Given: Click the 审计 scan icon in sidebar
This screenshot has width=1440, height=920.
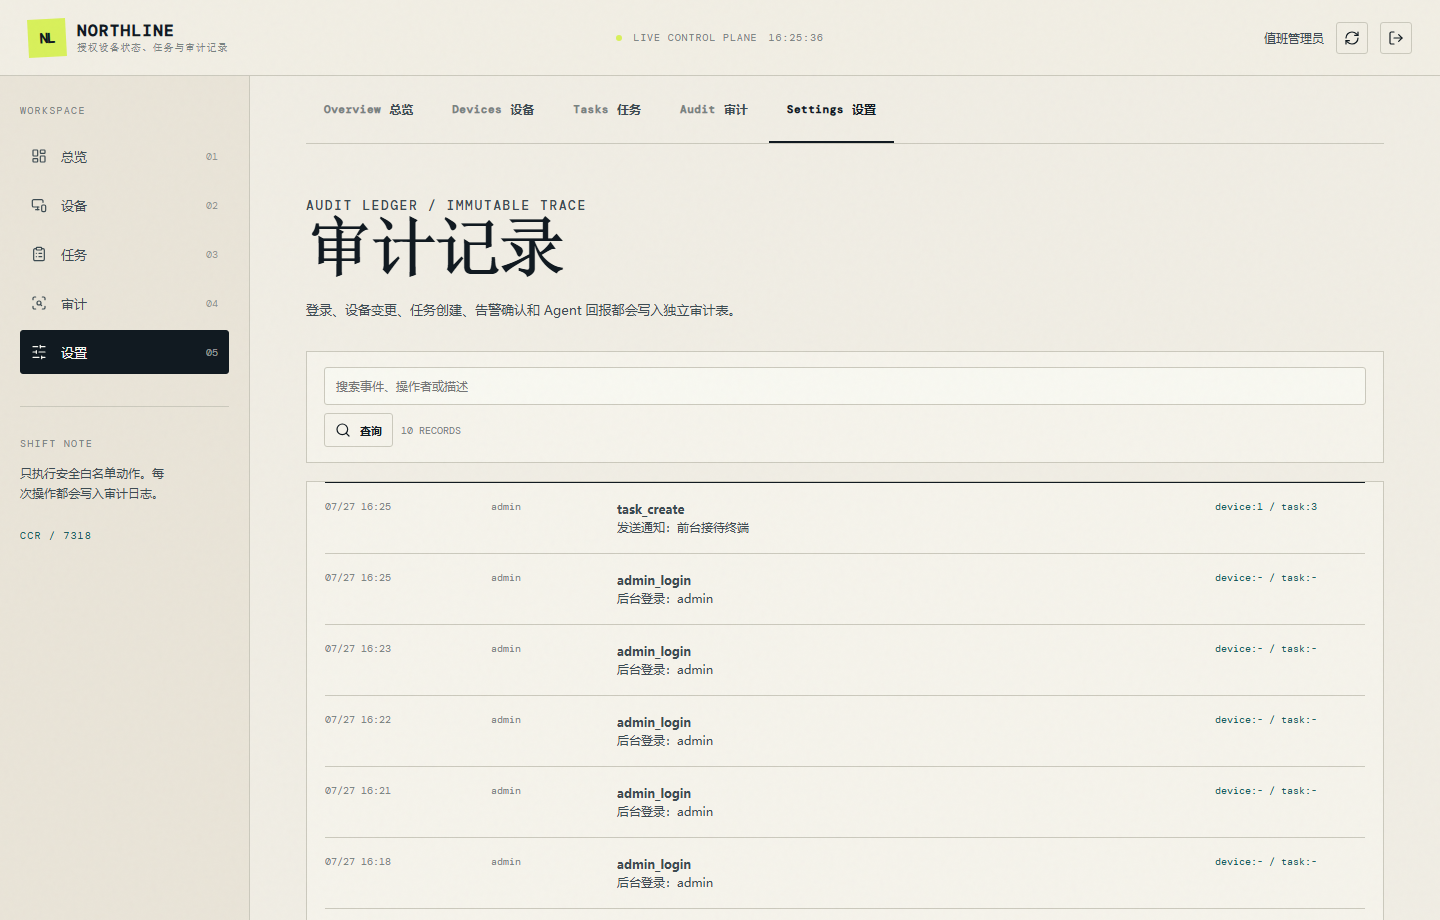Looking at the screenshot, I should click(39, 303).
